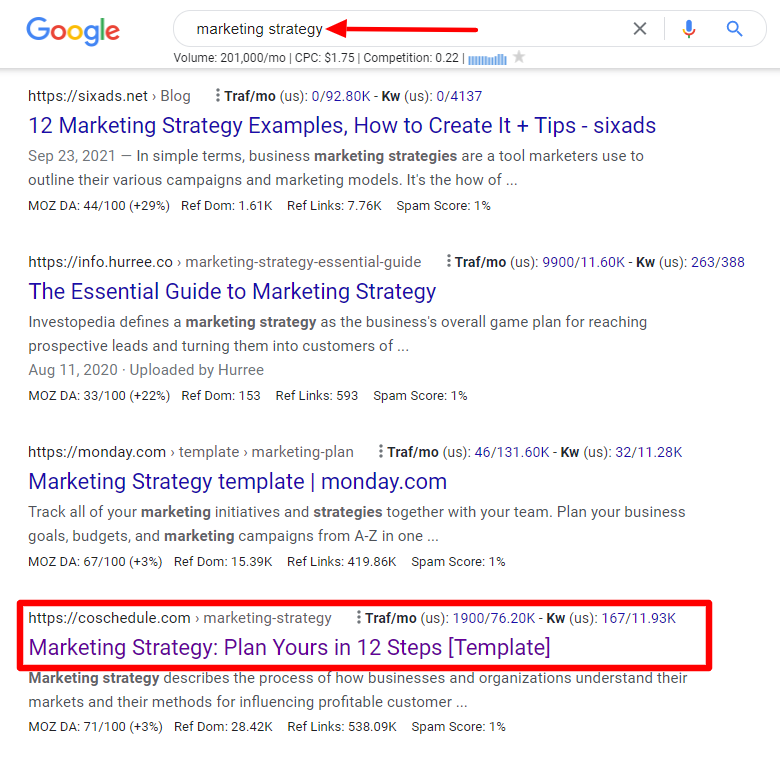Open three-dot menu for sixads.net result

217,95
